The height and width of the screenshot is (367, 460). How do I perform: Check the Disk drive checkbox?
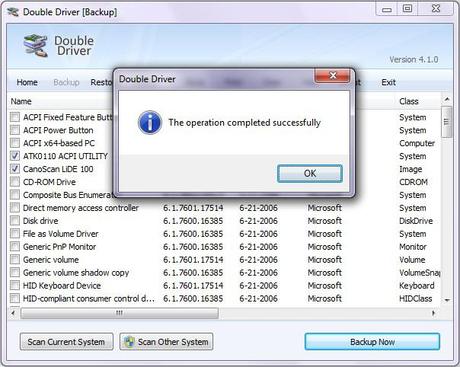tap(15, 221)
